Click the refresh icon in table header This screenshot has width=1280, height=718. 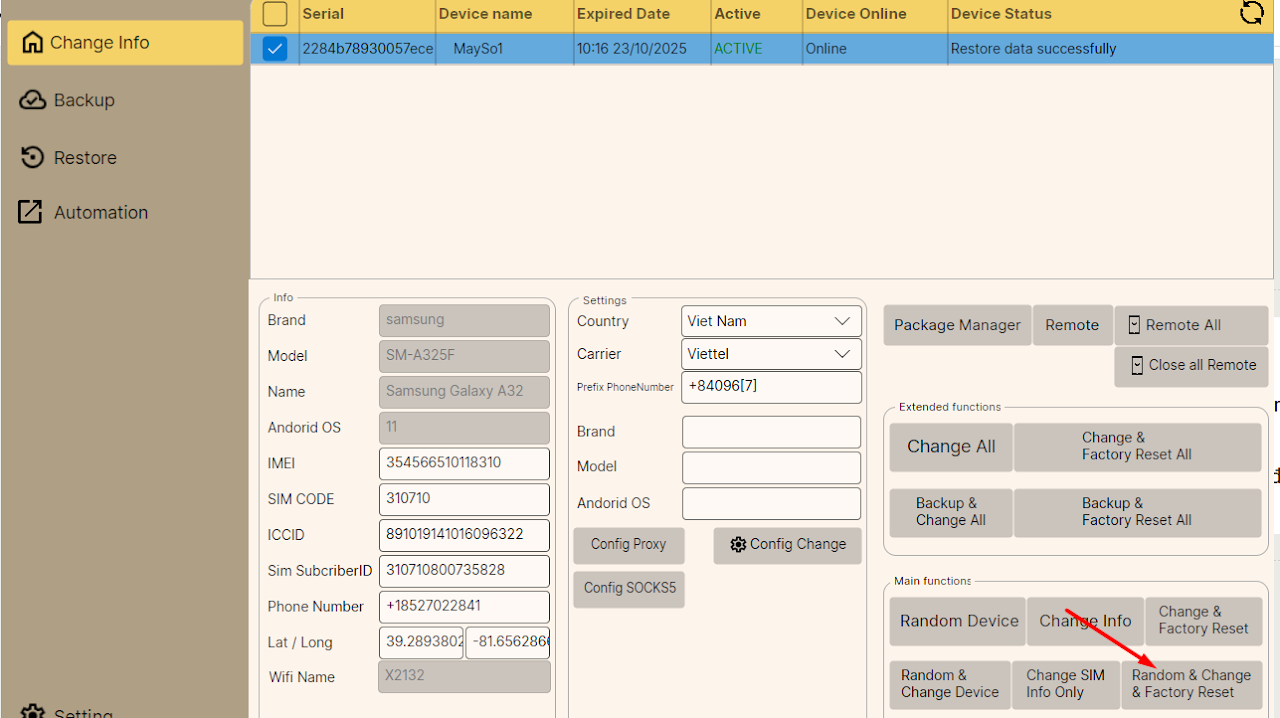pos(1251,13)
